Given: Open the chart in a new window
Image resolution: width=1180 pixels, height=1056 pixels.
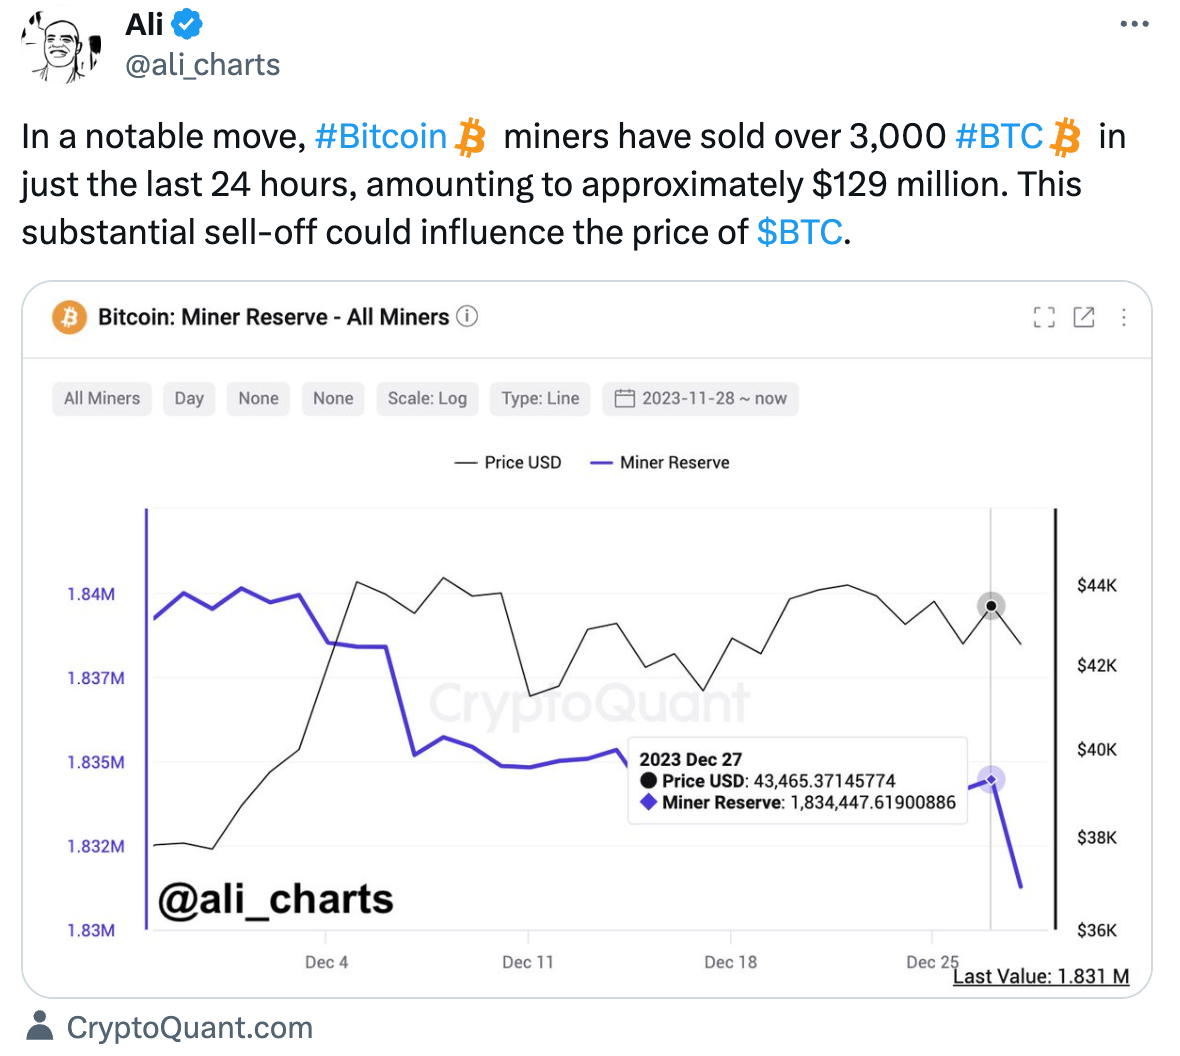Looking at the screenshot, I should tap(1084, 316).
